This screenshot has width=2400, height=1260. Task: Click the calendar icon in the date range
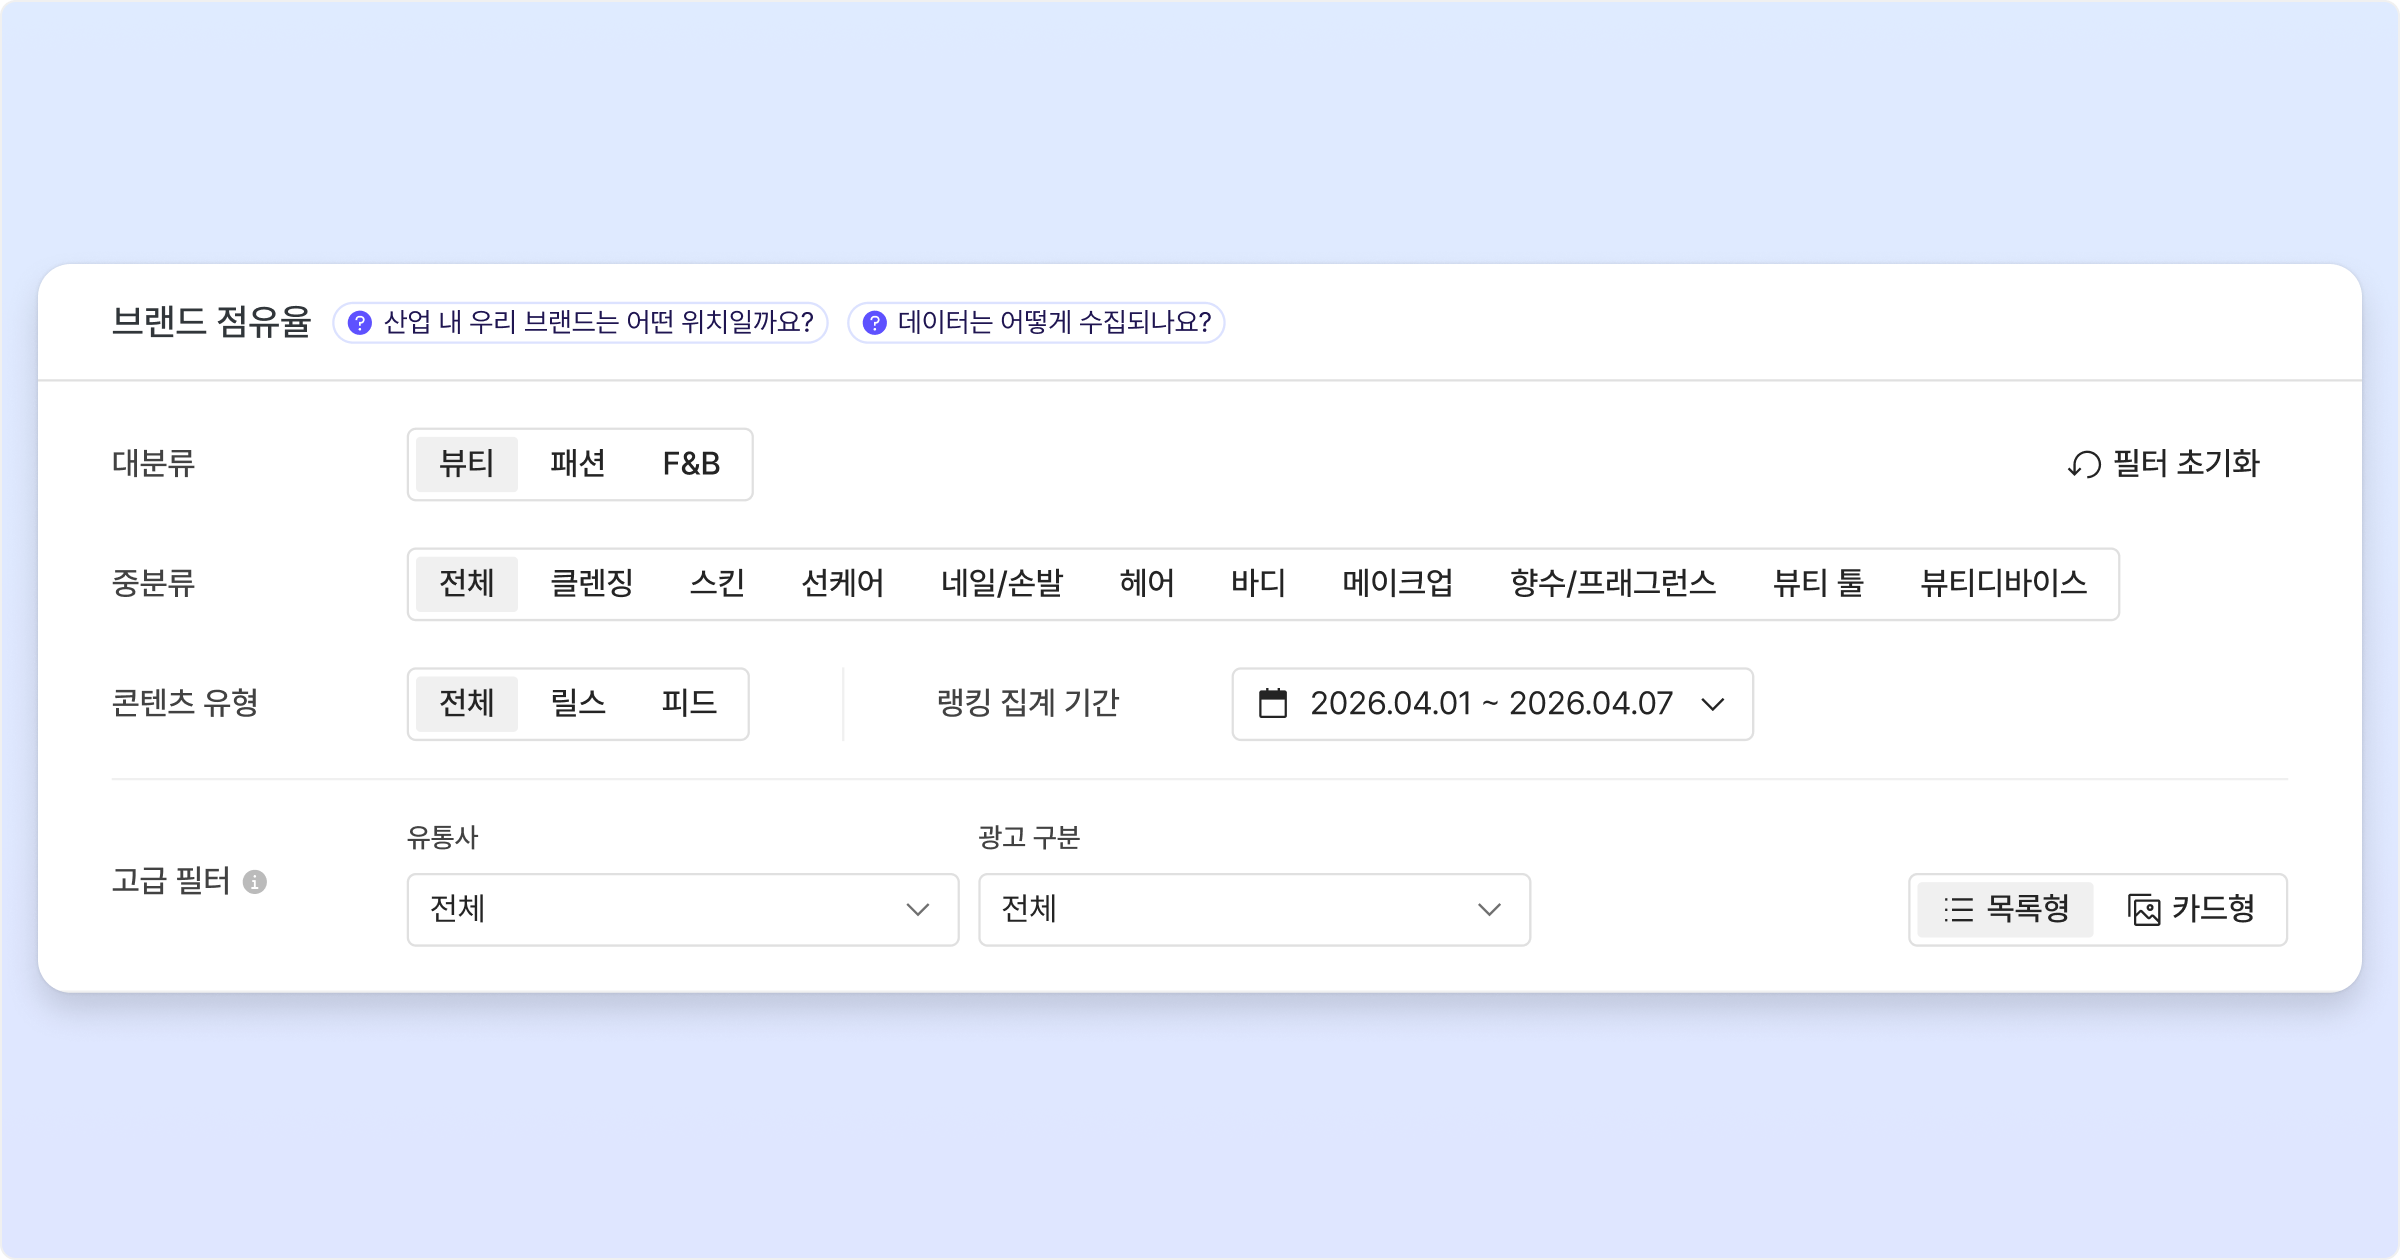pos(1273,703)
